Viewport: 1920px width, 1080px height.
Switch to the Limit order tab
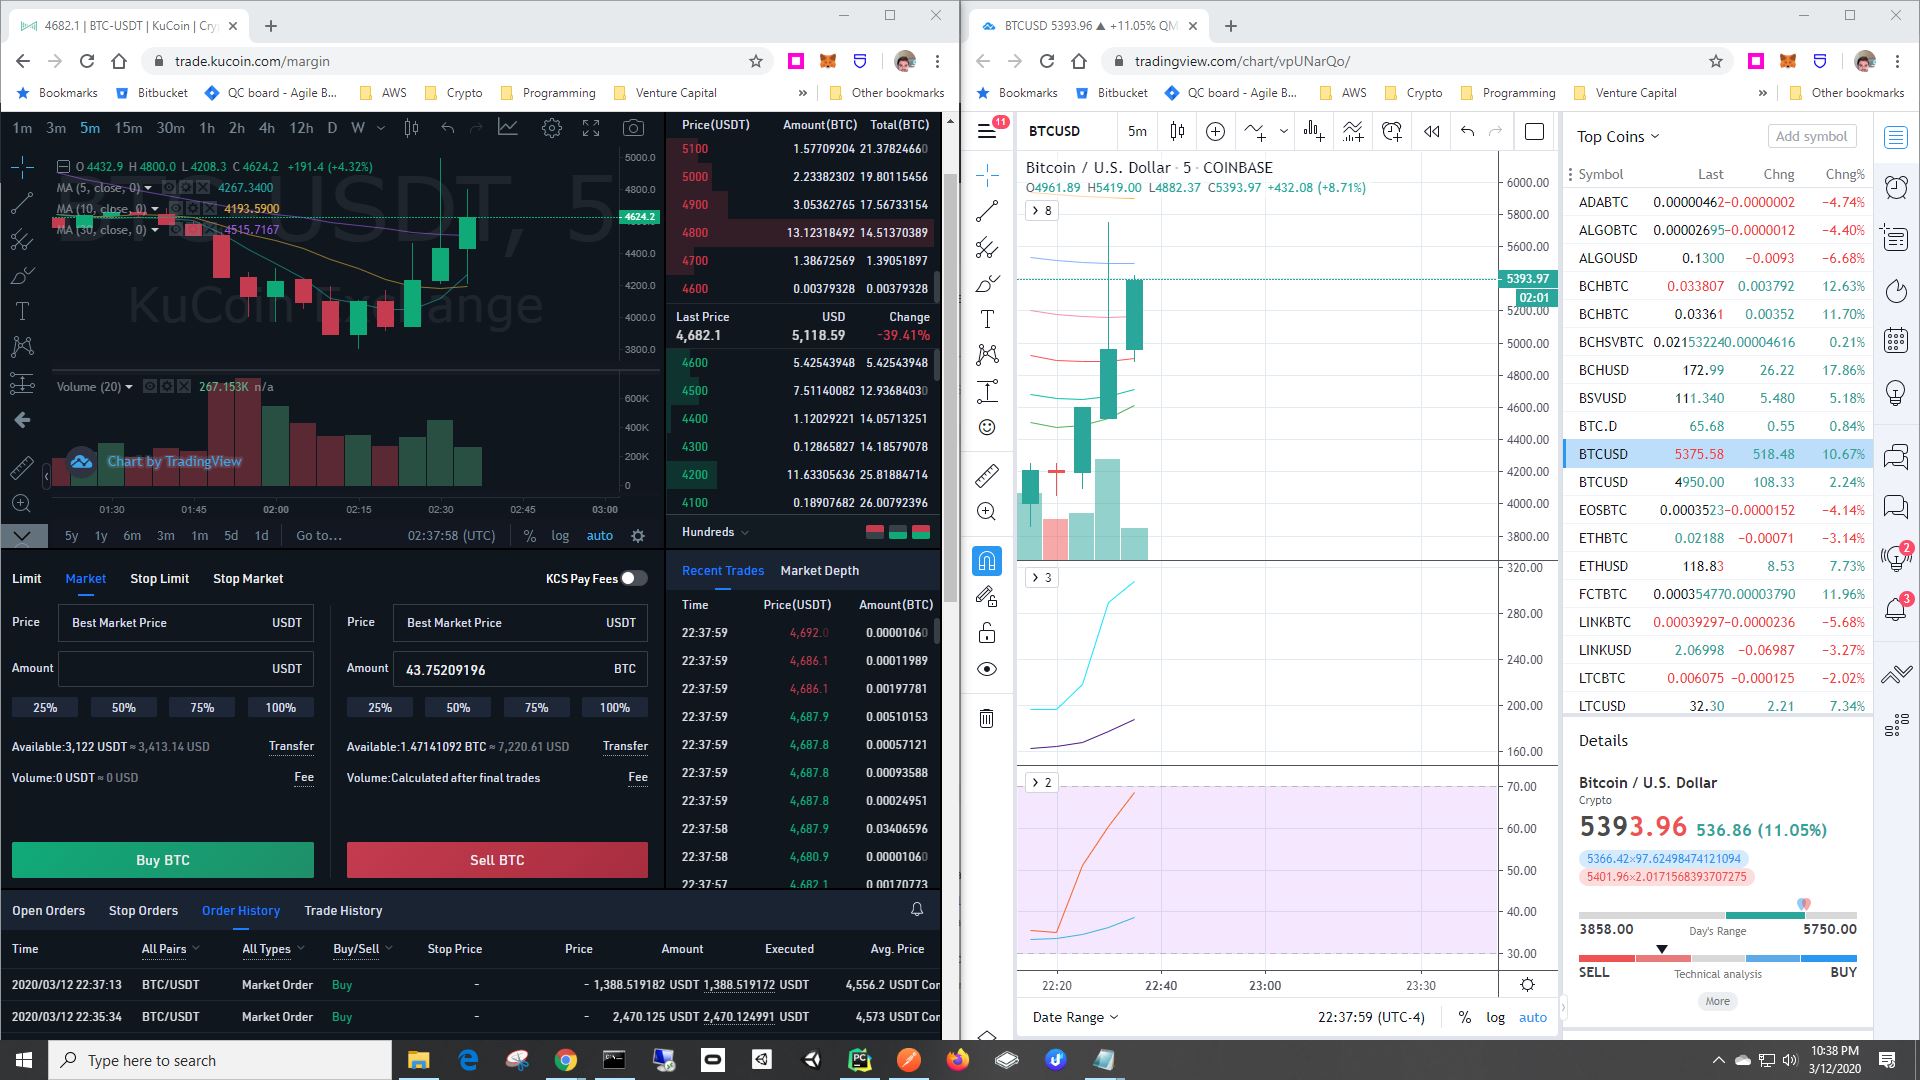(x=27, y=578)
